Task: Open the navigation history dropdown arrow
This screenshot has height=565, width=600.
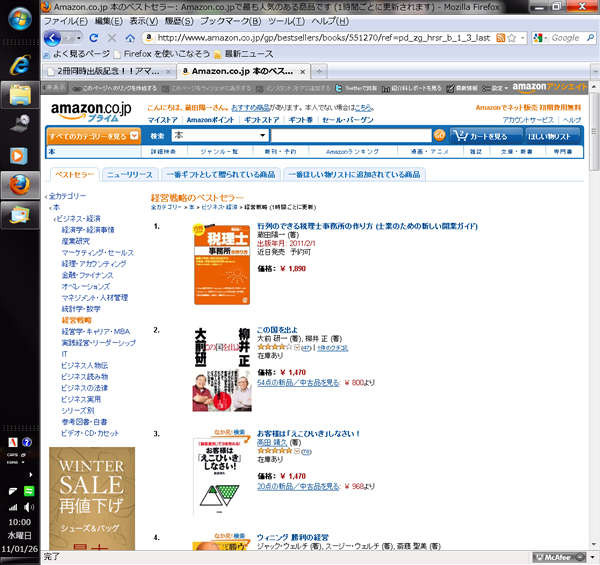Action: (x=79, y=38)
